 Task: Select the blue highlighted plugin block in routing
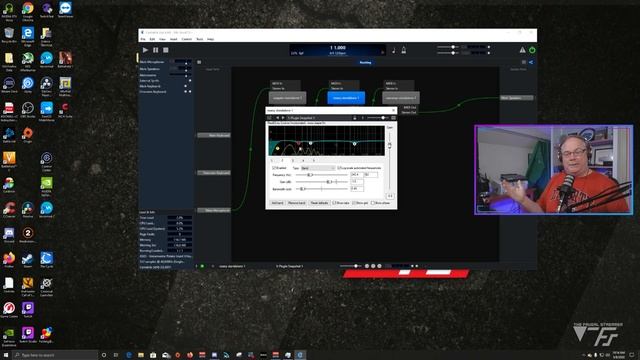[346, 98]
